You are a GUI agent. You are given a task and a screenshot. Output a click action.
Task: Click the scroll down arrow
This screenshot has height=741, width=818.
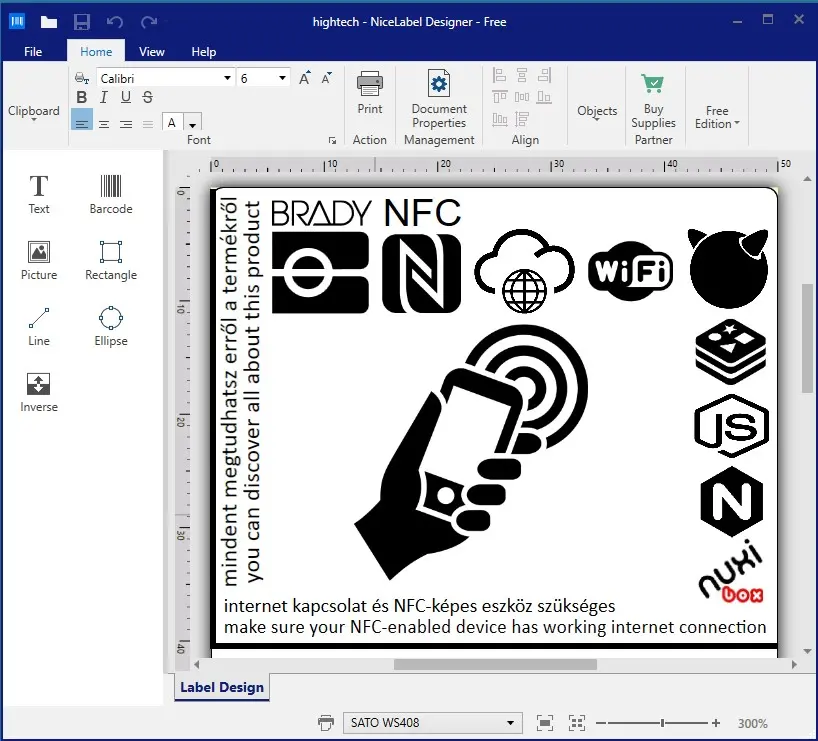807,651
